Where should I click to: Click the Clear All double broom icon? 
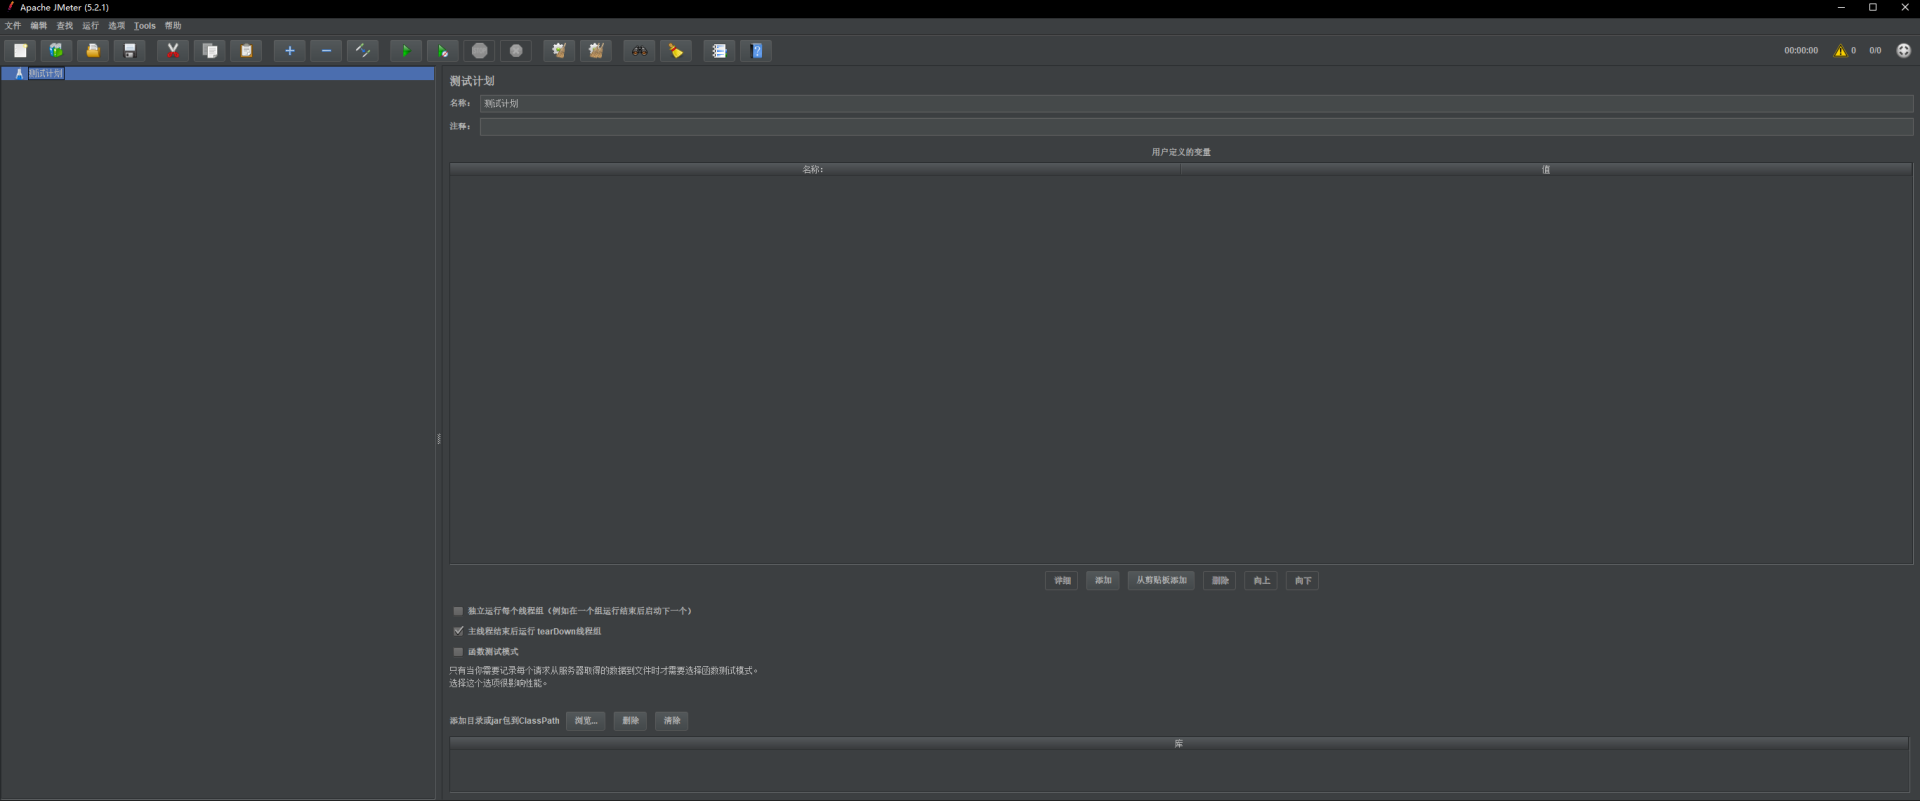click(x=596, y=51)
